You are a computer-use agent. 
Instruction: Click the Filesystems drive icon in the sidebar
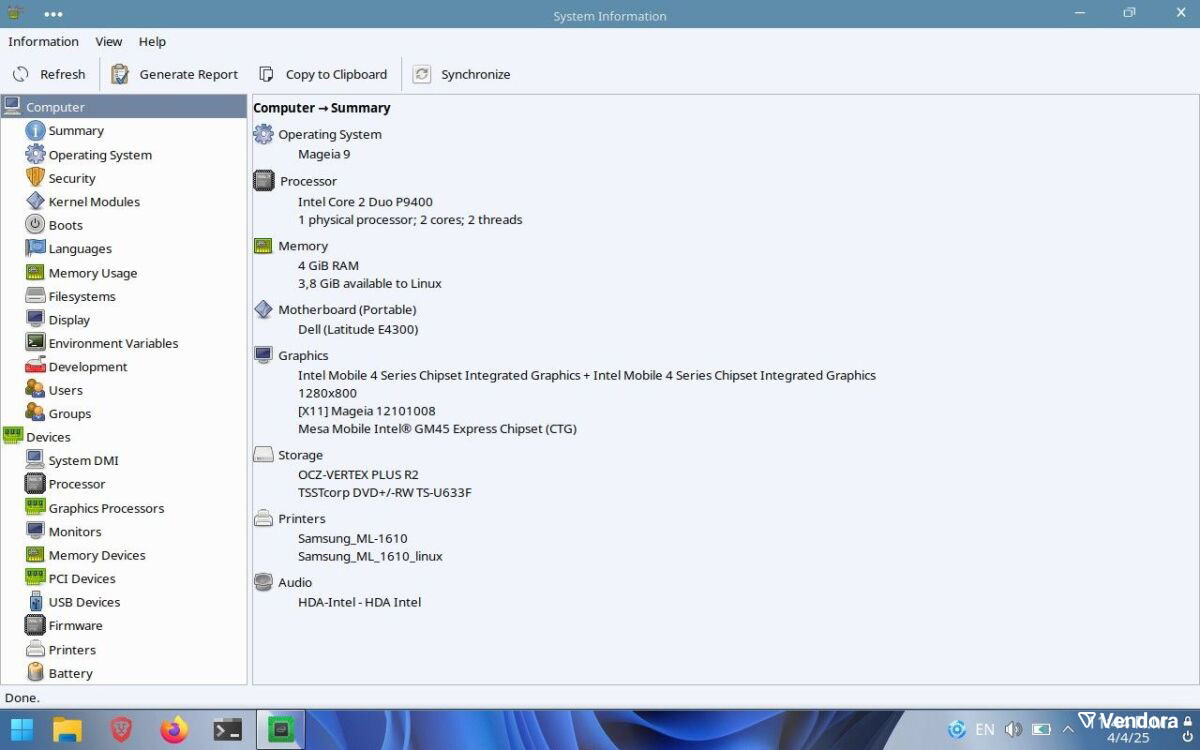[35, 296]
